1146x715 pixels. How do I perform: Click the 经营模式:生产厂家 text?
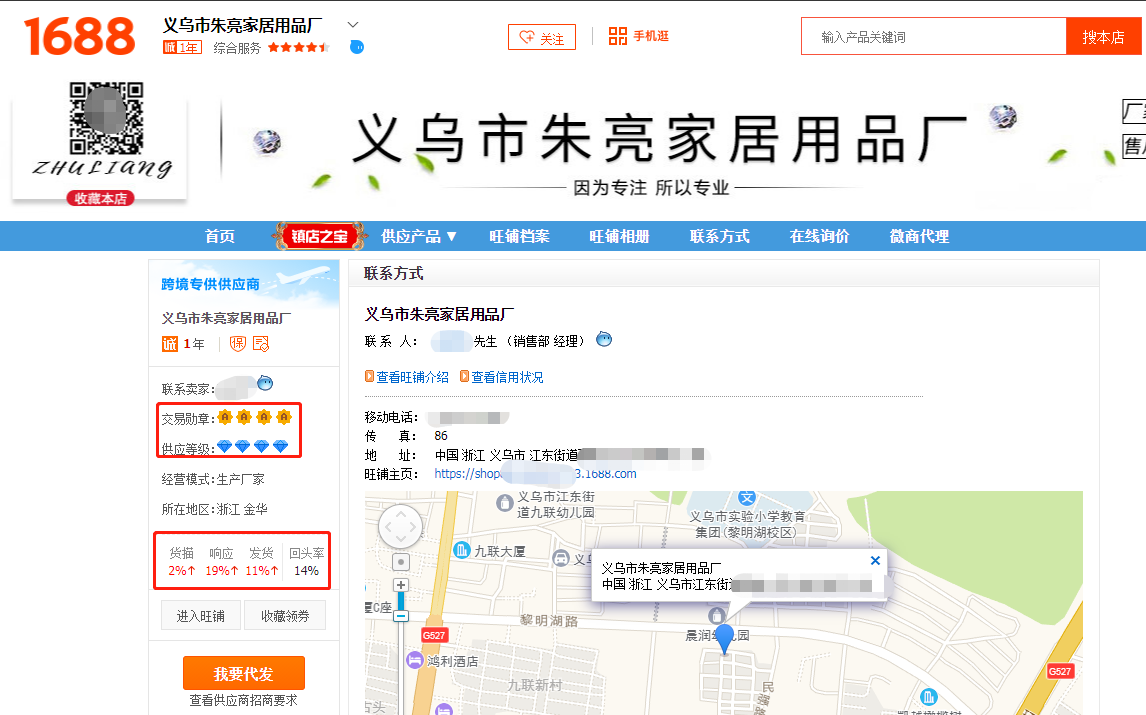tap(213, 479)
